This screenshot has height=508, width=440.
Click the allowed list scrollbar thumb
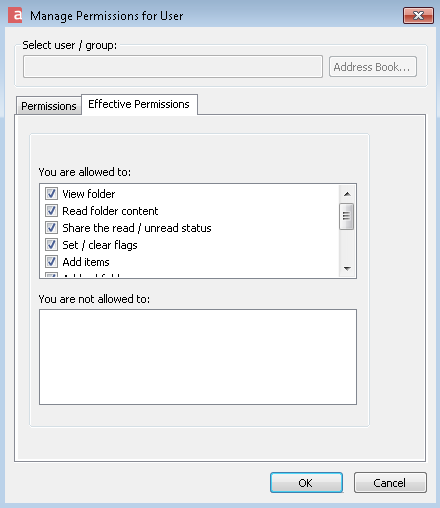pos(347,216)
